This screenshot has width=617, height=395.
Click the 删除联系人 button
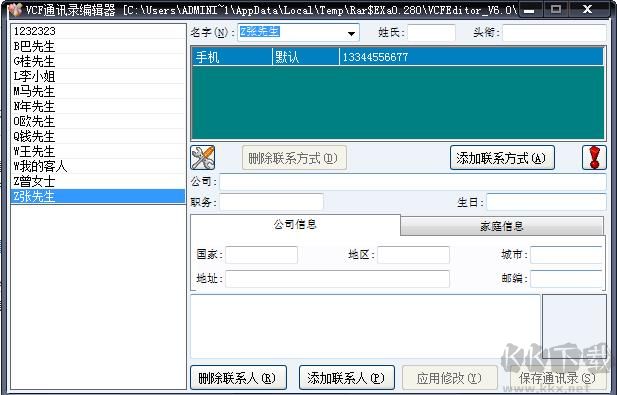238,378
